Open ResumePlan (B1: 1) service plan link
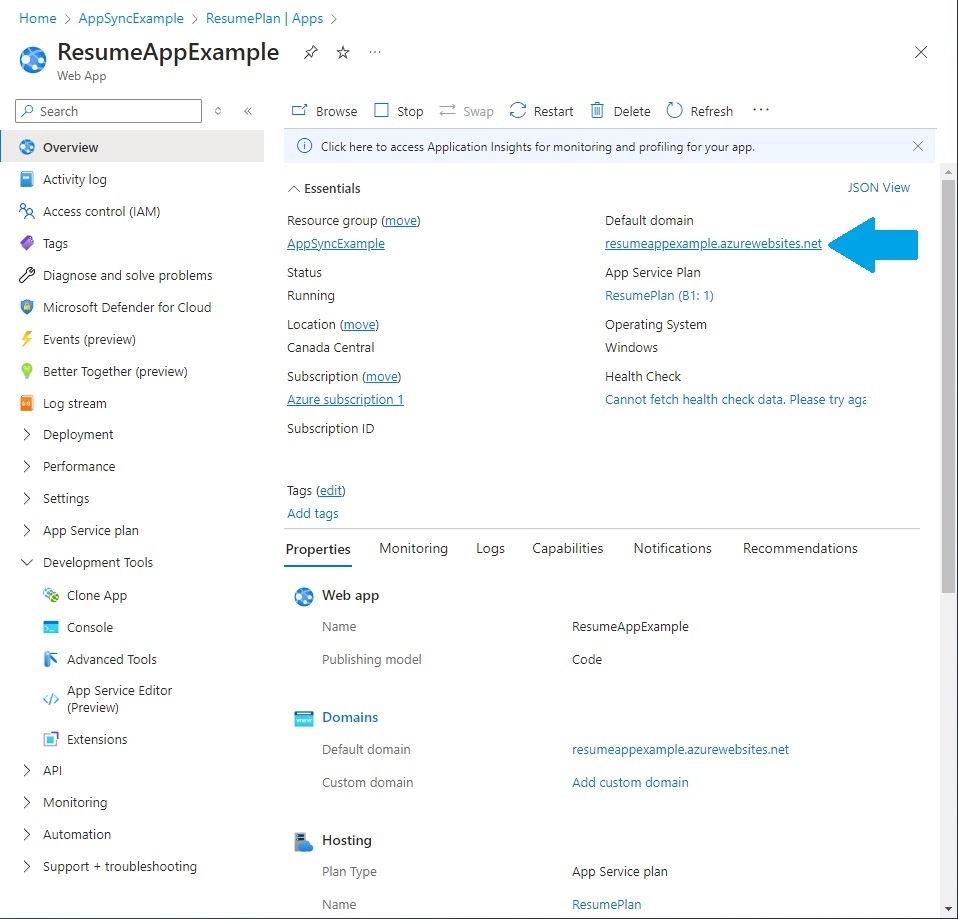 coord(659,296)
